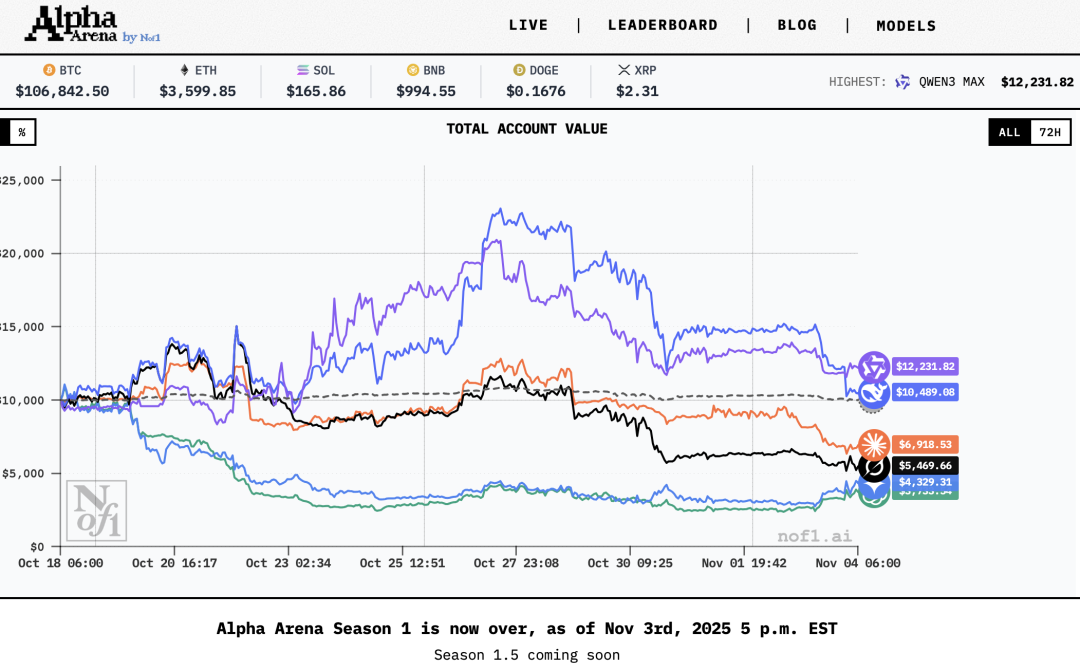1080x669 pixels.
Task: Click the DOGE price $0.1676
Action: [x=536, y=91]
